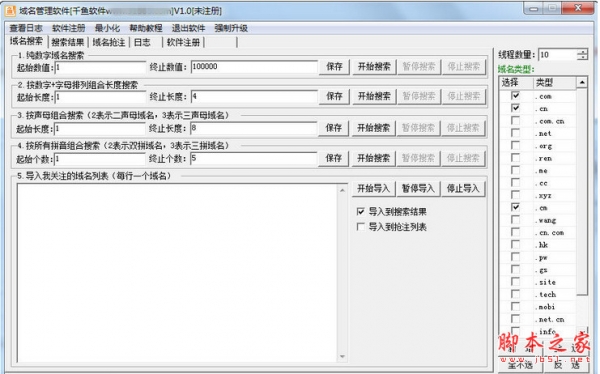Click the 暂停导入 button
This screenshot has height=374, width=600.
pyautogui.click(x=418, y=189)
